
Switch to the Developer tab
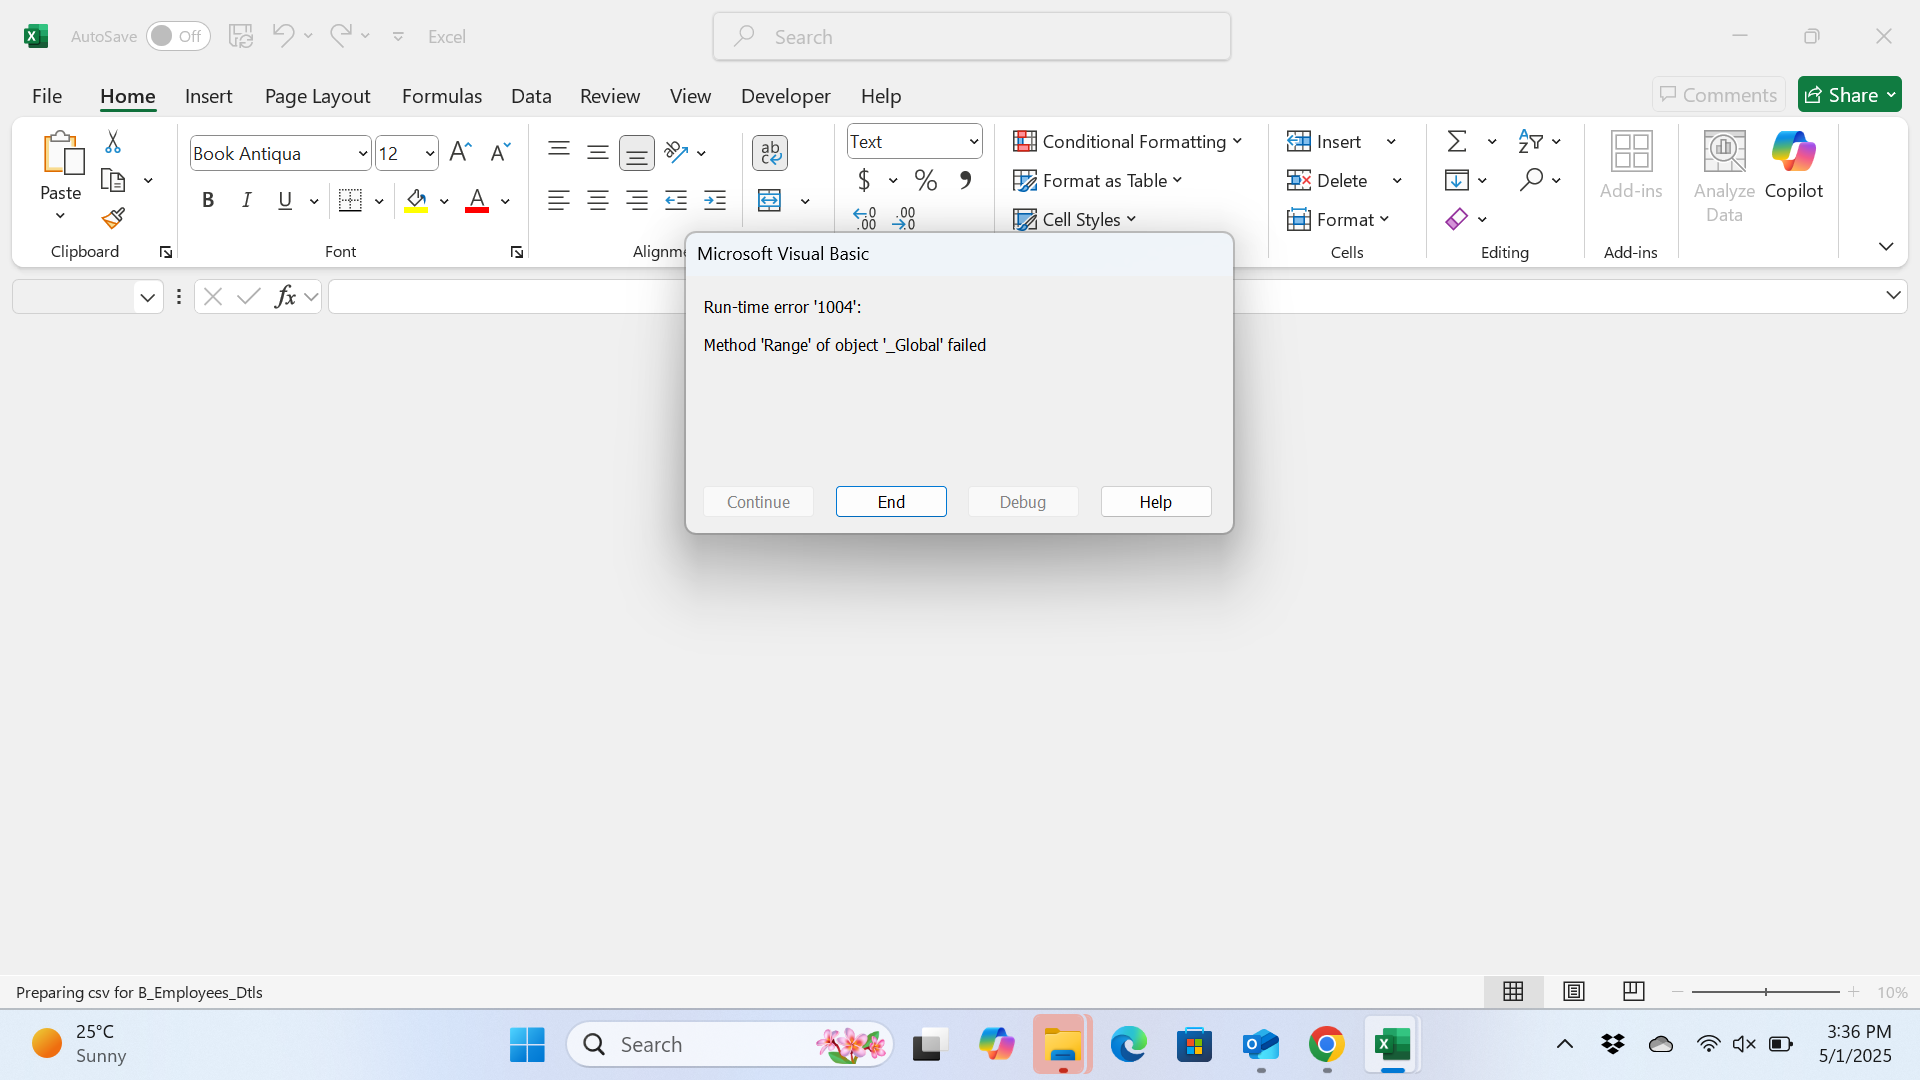coord(785,95)
